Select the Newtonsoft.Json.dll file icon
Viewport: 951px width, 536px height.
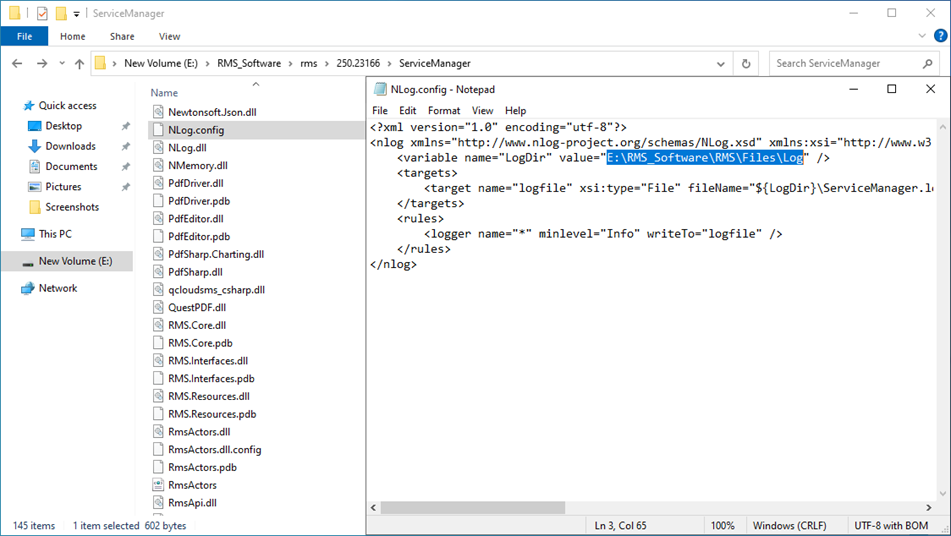(158, 112)
